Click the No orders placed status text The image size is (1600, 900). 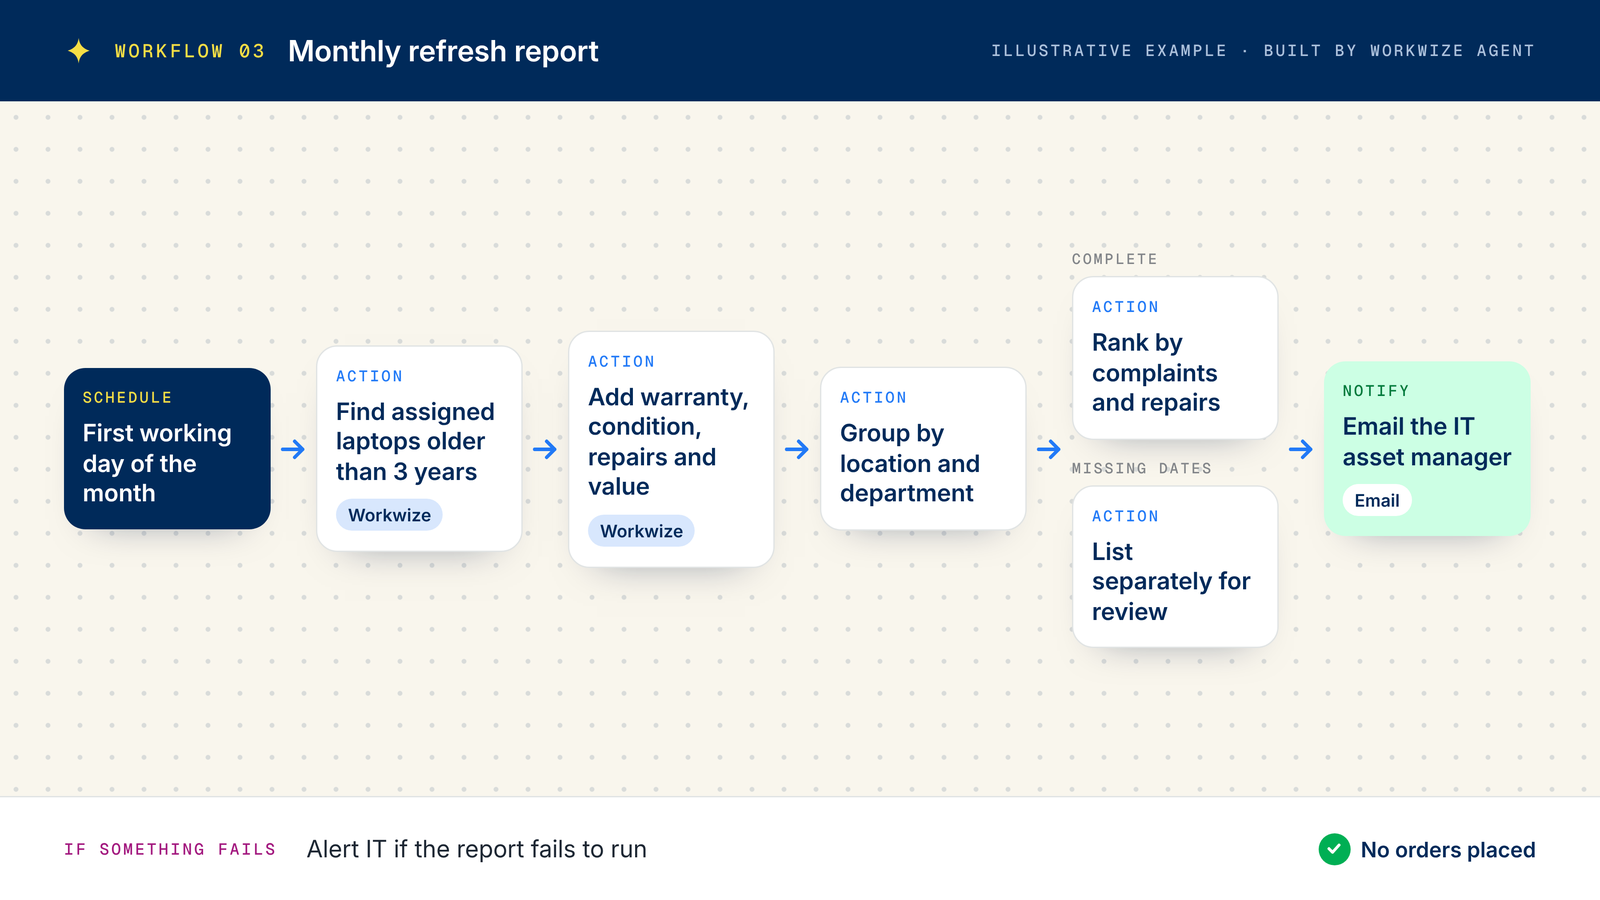(1448, 850)
